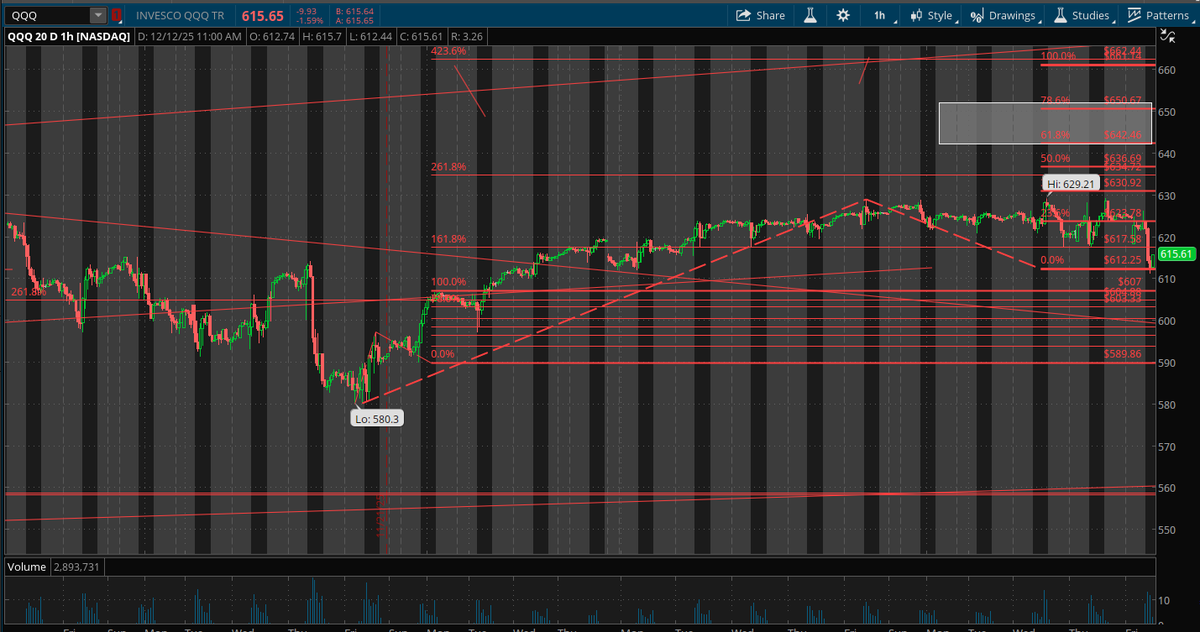Open the Patterns dropdown
Viewport: 1200px width, 632px height.
point(1159,15)
